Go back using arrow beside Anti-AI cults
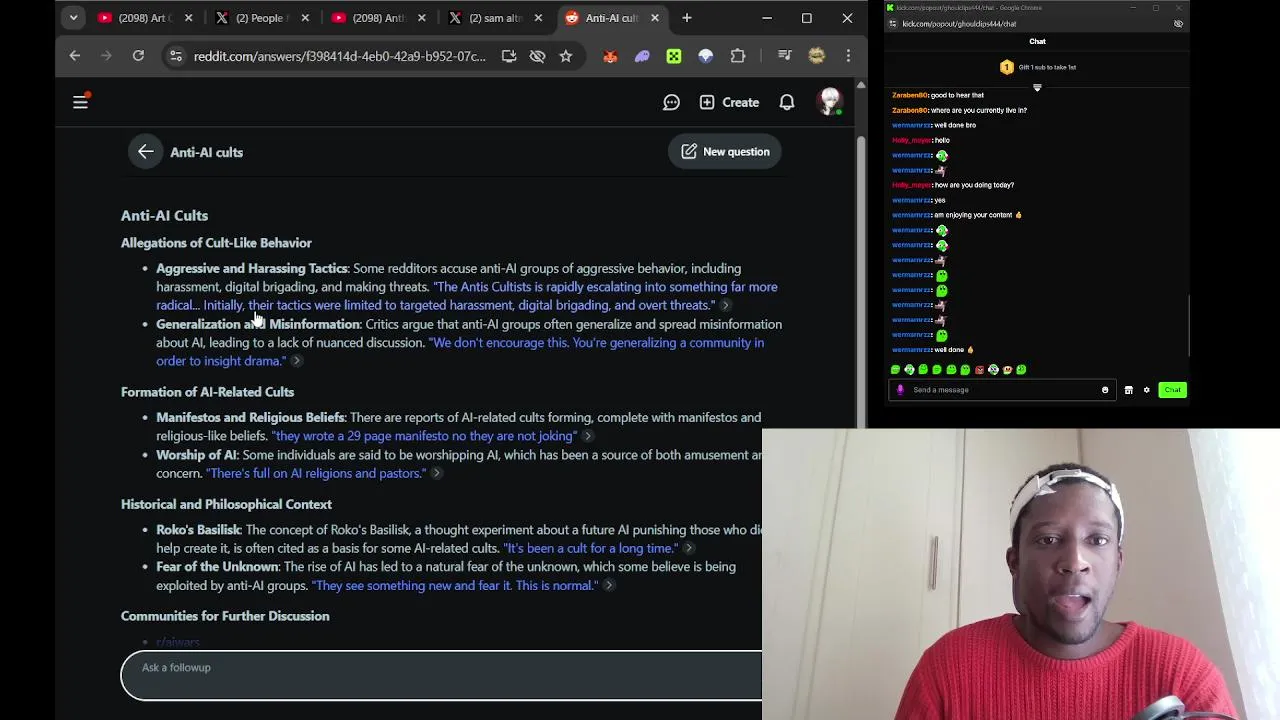This screenshot has height=720, width=1280. (146, 152)
